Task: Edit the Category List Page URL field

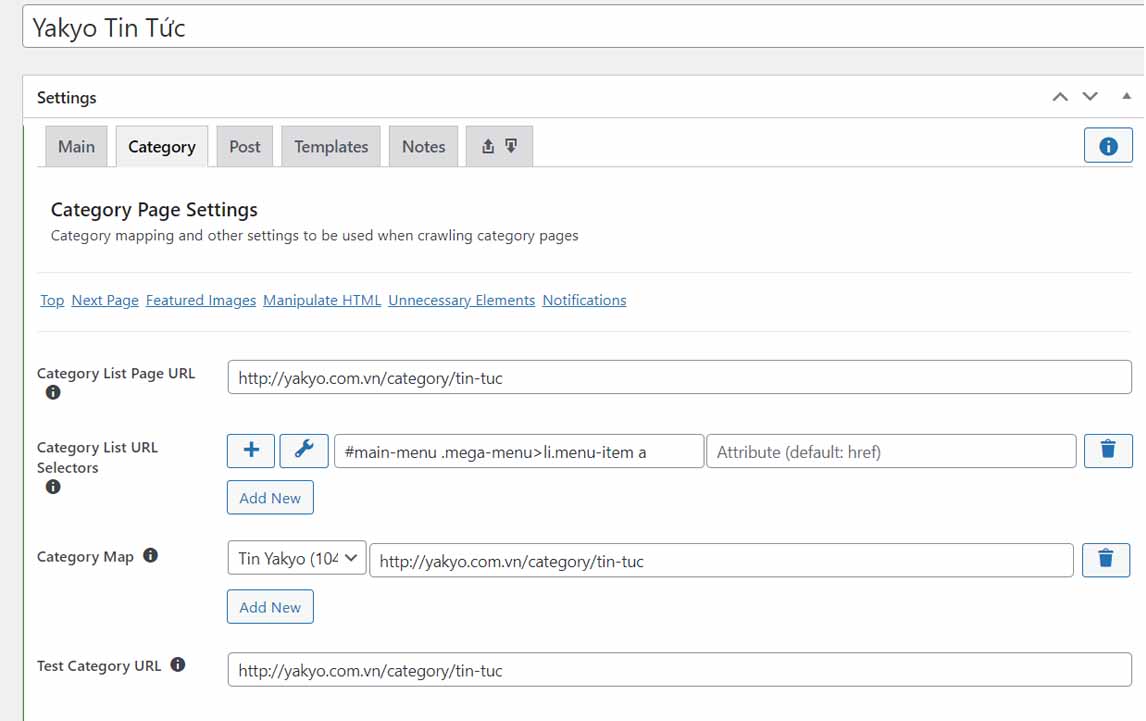Action: pyautogui.click(x=680, y=377)
